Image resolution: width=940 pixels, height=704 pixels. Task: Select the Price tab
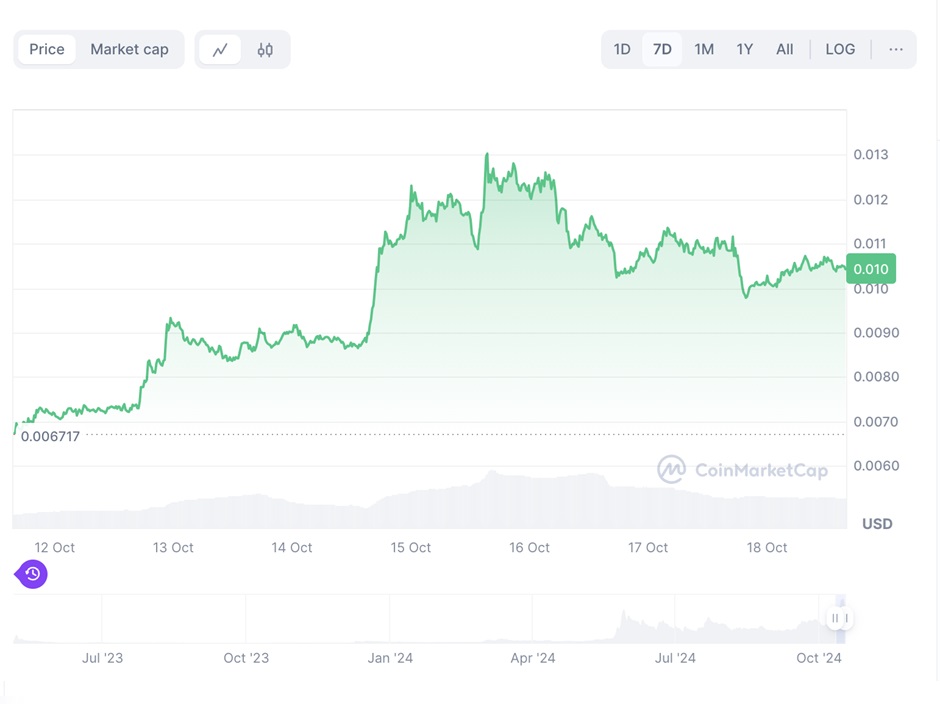[47, 49]
